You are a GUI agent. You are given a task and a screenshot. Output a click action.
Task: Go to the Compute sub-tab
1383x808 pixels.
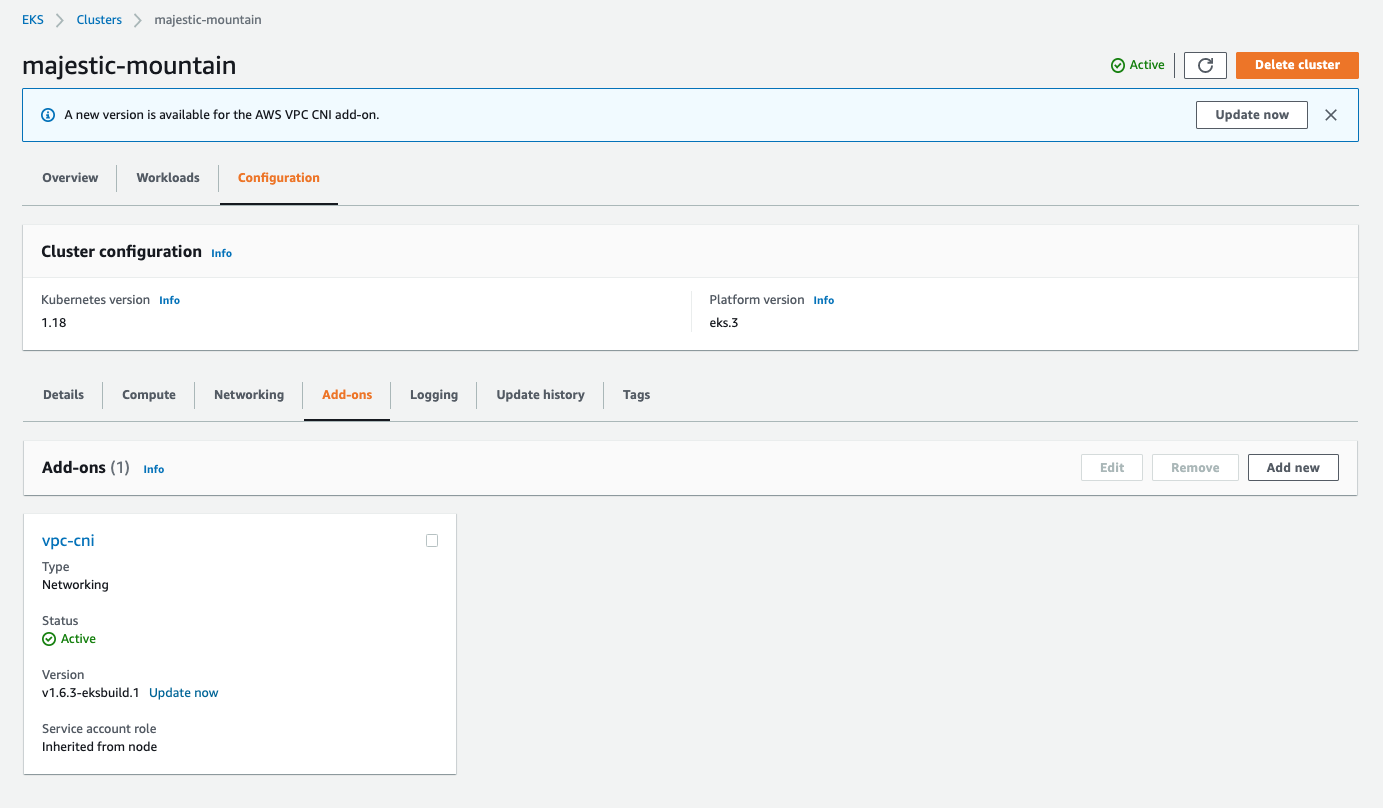[148, 394]
